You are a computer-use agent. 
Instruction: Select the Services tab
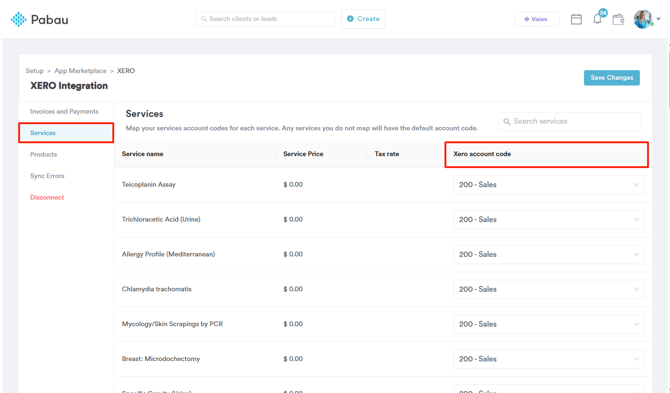point(66,133)
